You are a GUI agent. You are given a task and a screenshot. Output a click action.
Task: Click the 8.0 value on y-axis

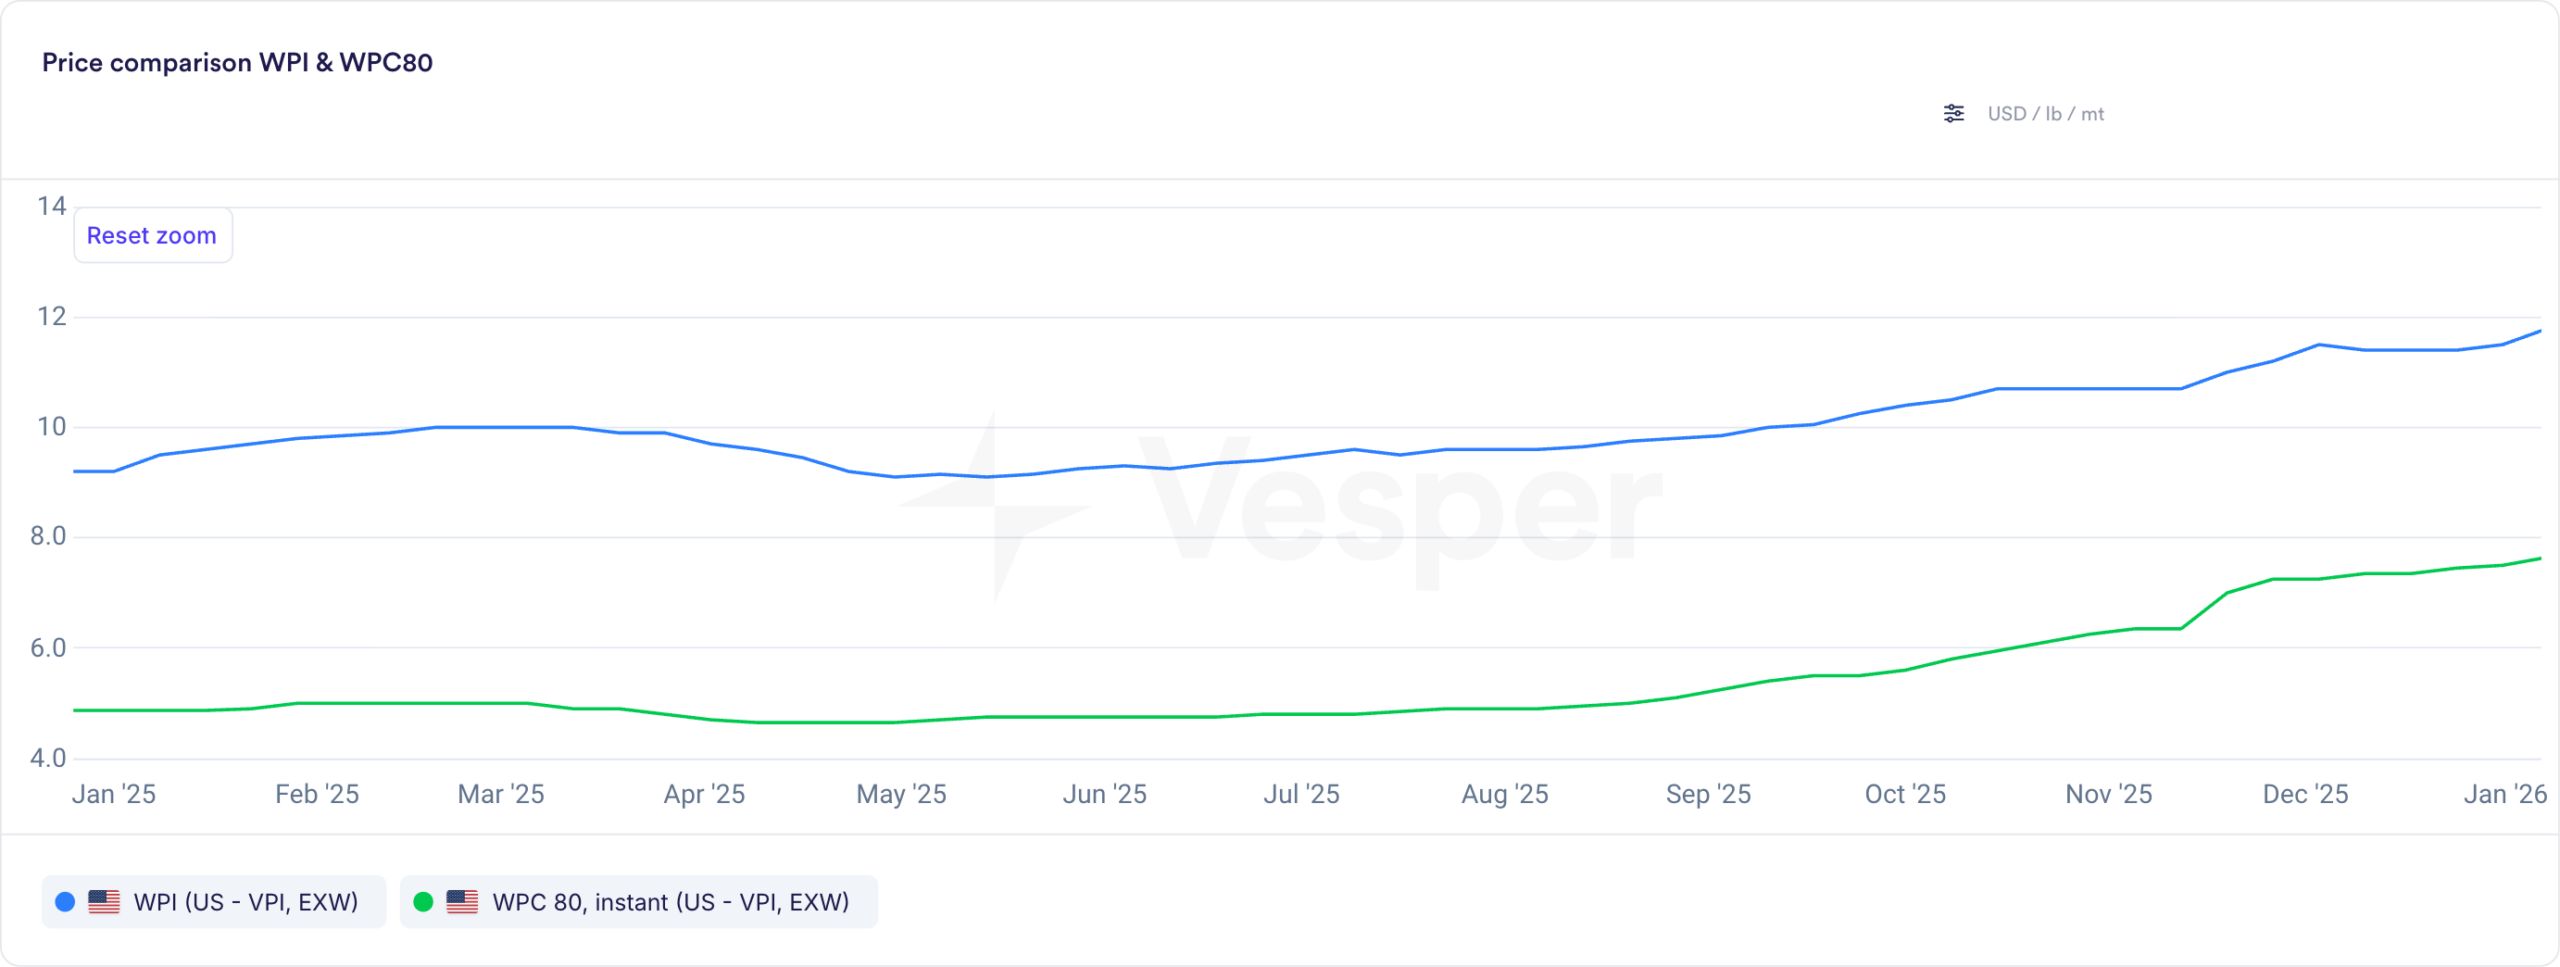coord(48,537)
